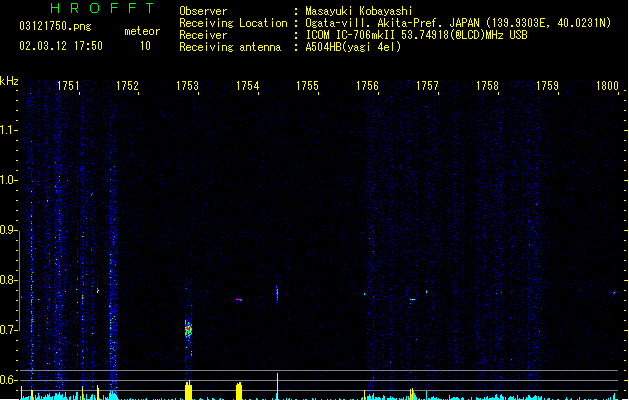
Task: Click the Receiver label
Action: pyautogui.click(x=203, y=35)
